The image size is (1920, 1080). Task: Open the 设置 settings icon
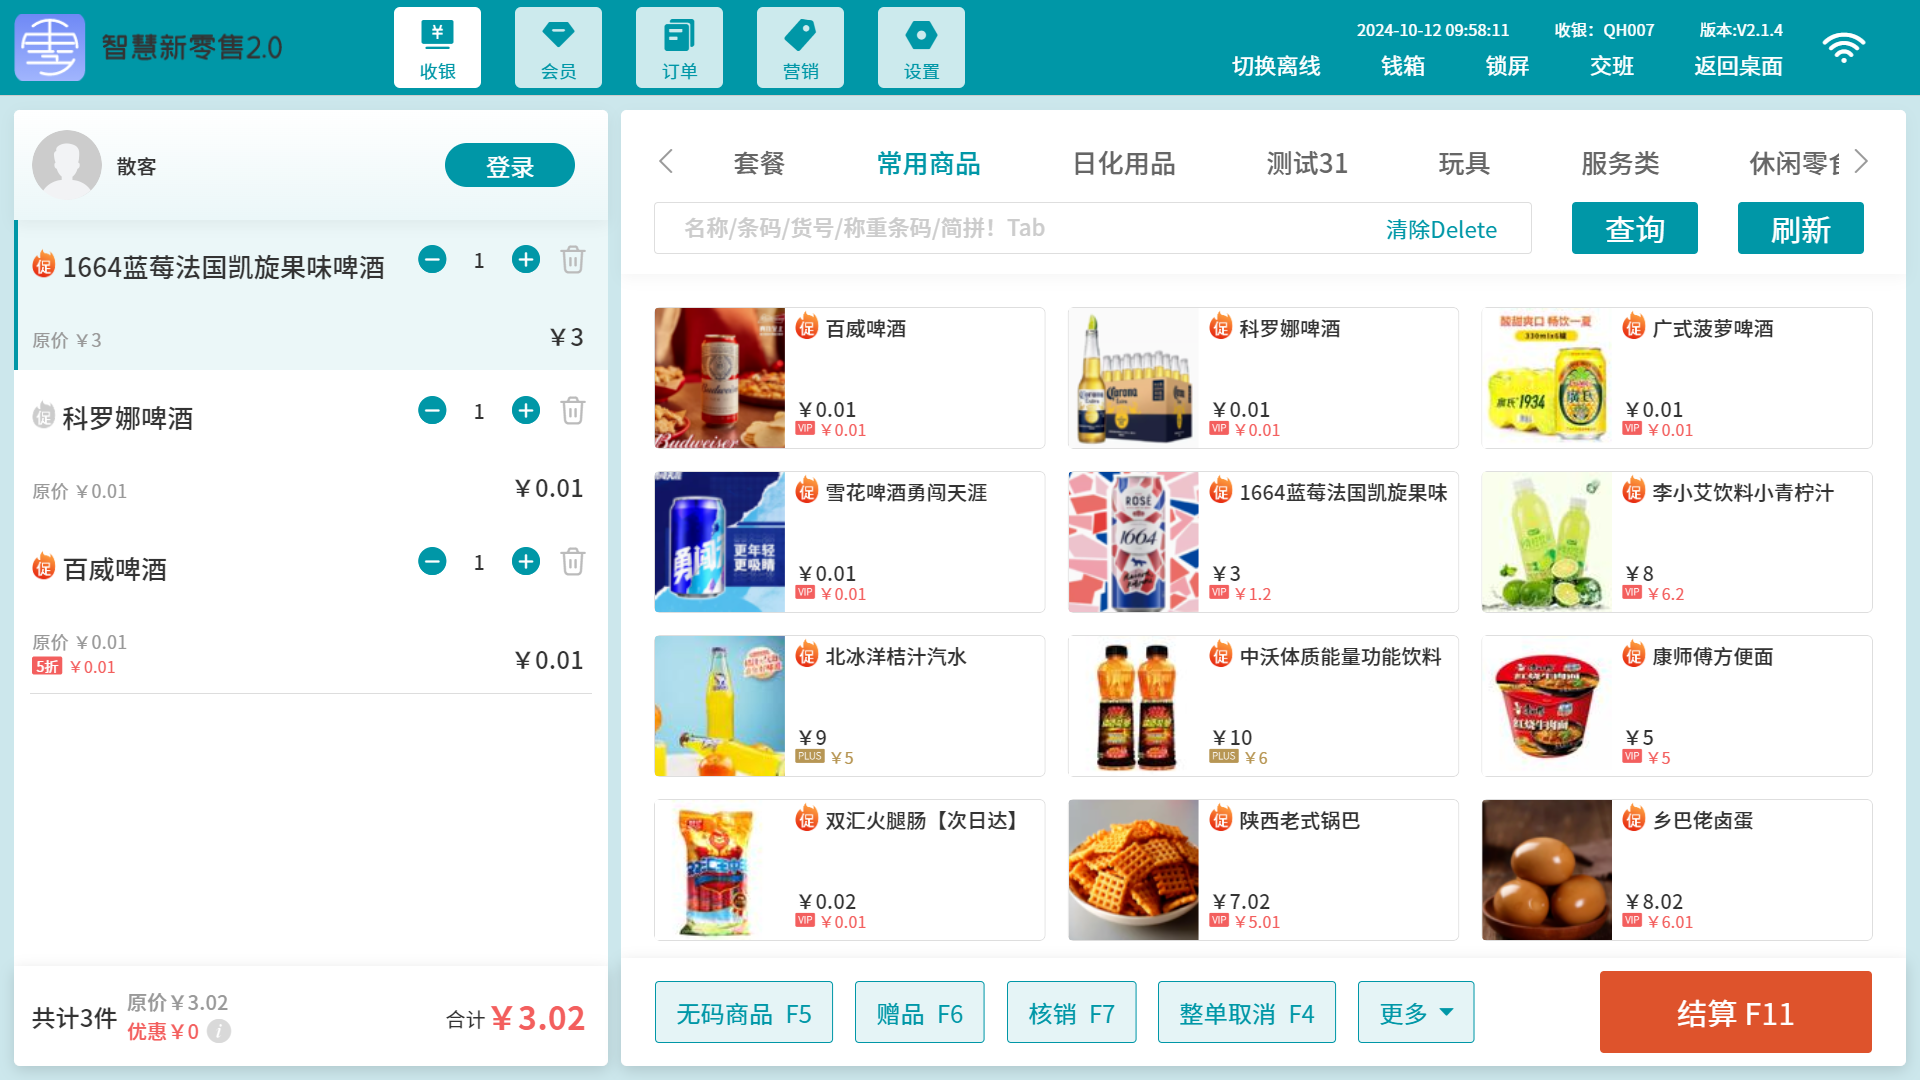tap(921, 48)
